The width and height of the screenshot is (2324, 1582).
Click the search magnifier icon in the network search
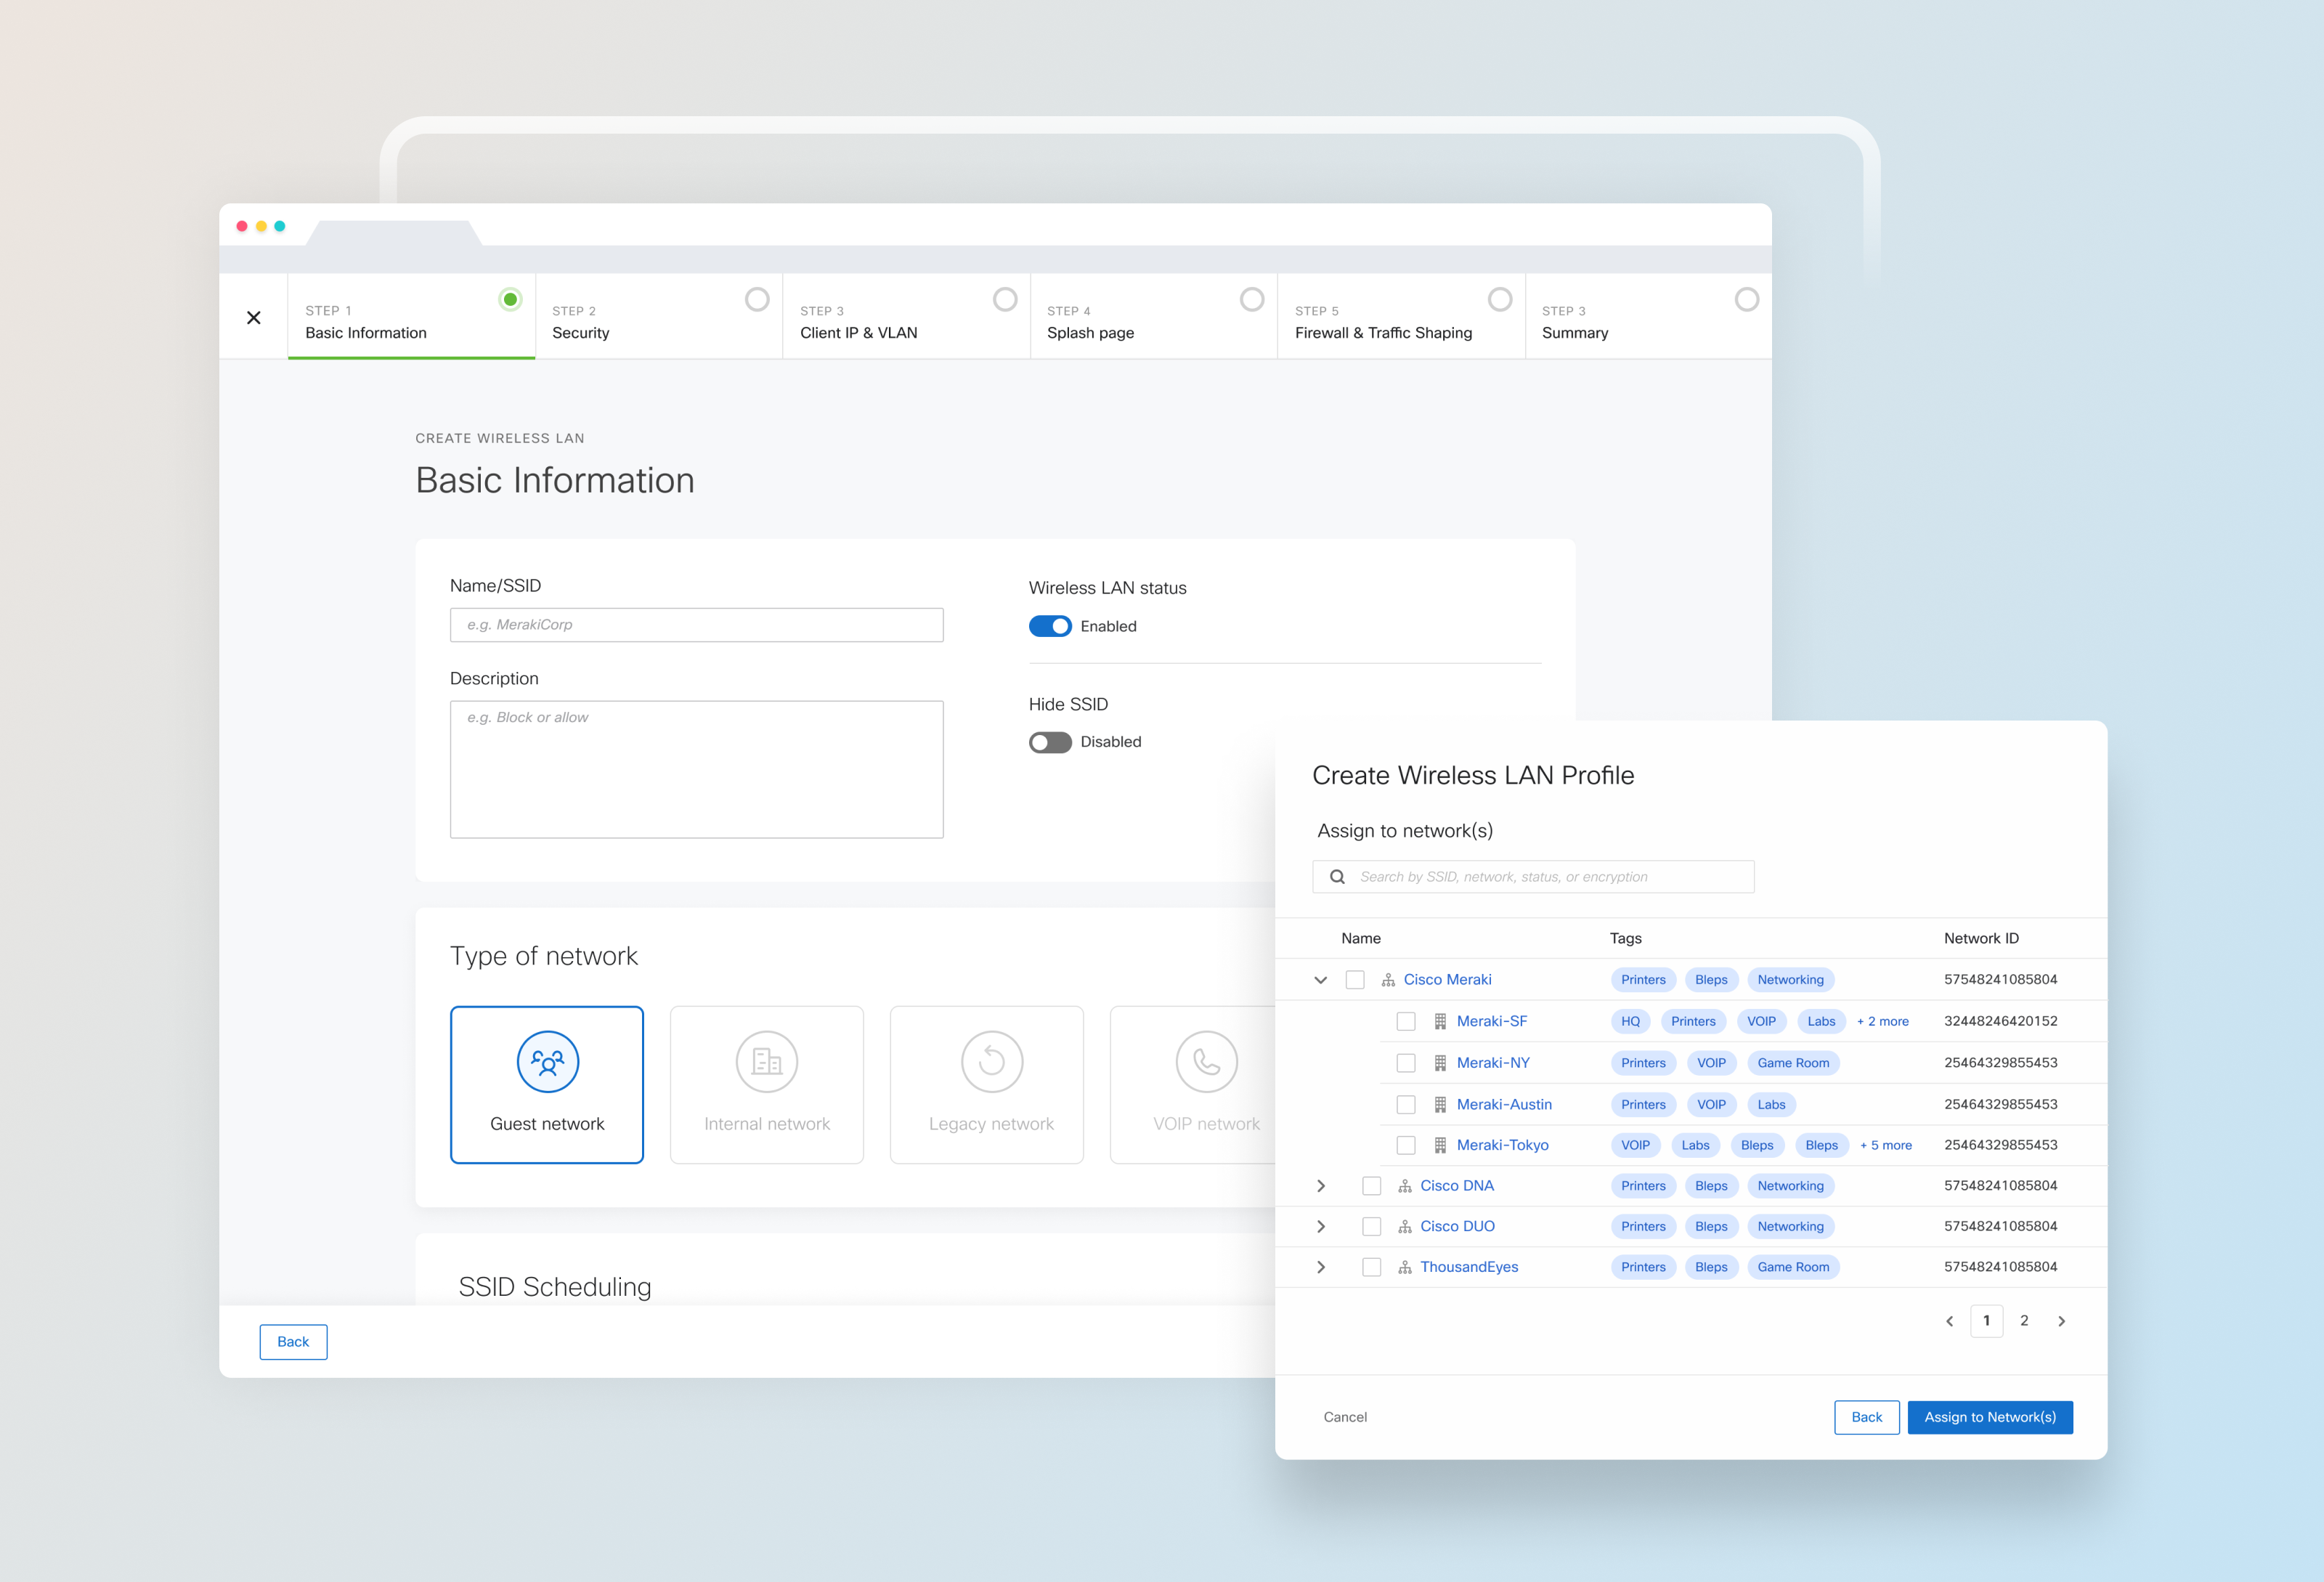[1337, 877]
